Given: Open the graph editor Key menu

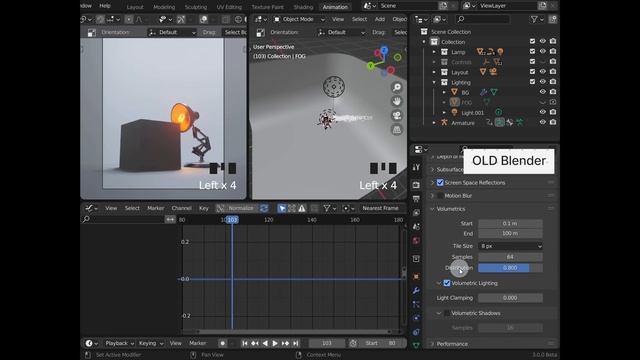Looking at the screenshot, I should pos(204,208).
